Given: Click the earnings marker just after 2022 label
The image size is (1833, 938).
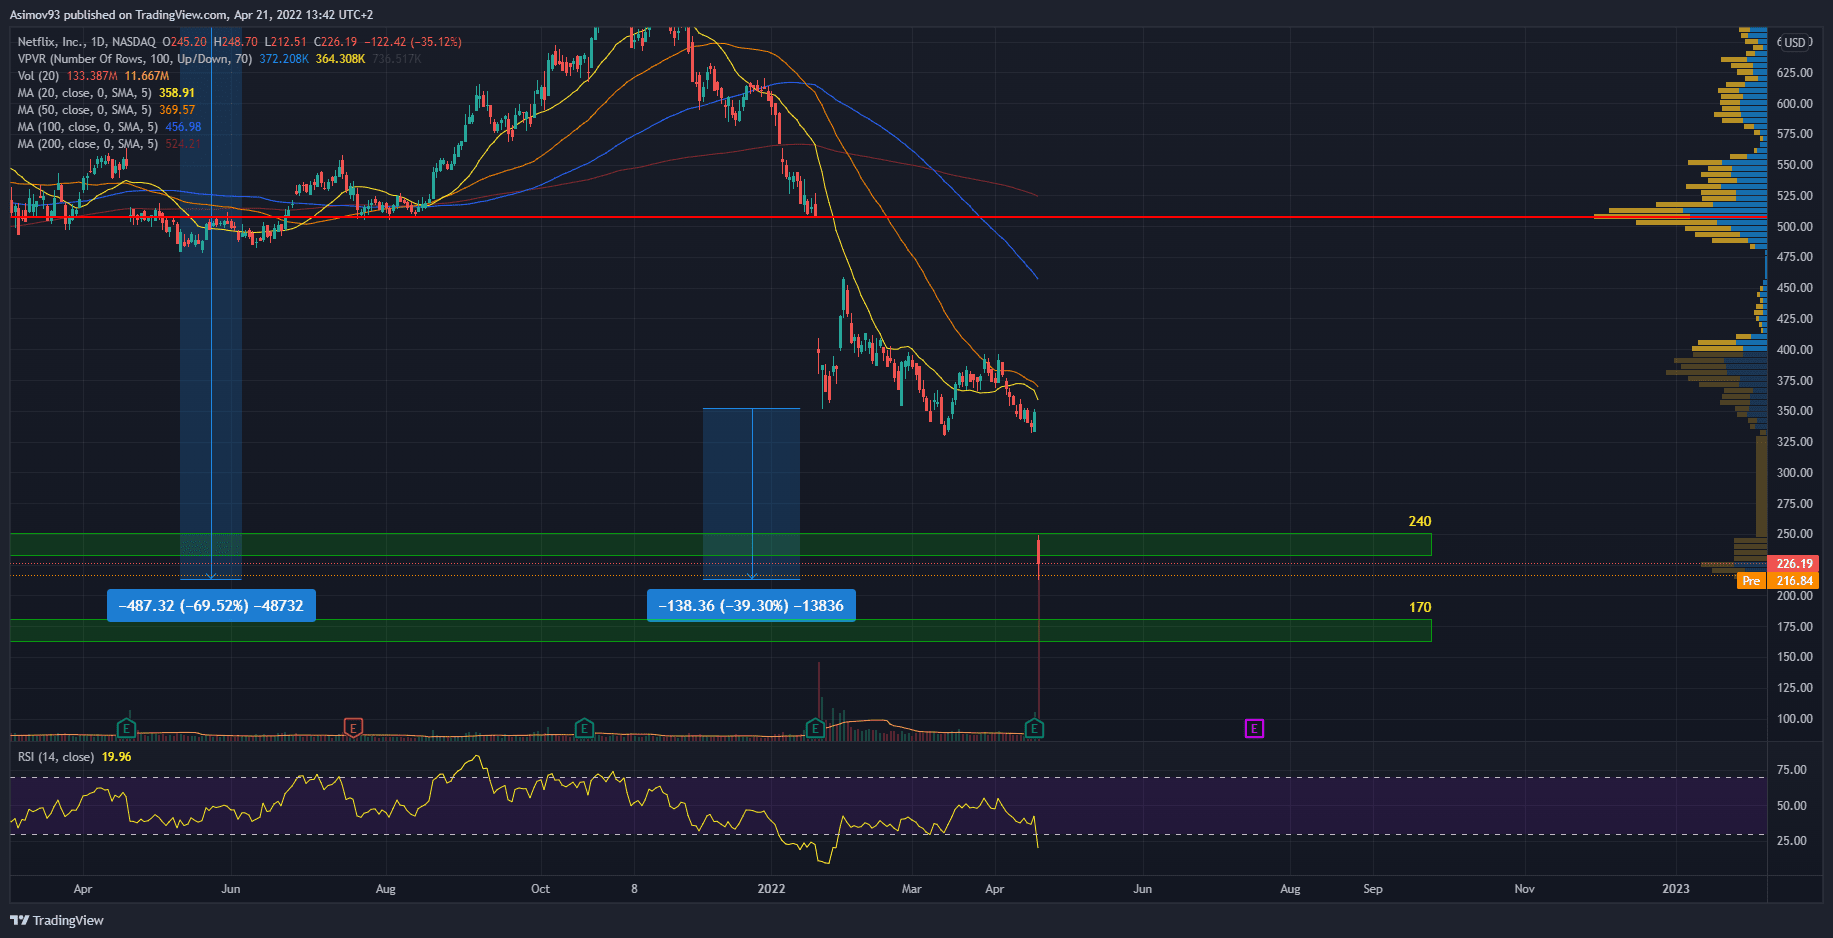Looking at the screenshot, I should click(x=815, y=728).
